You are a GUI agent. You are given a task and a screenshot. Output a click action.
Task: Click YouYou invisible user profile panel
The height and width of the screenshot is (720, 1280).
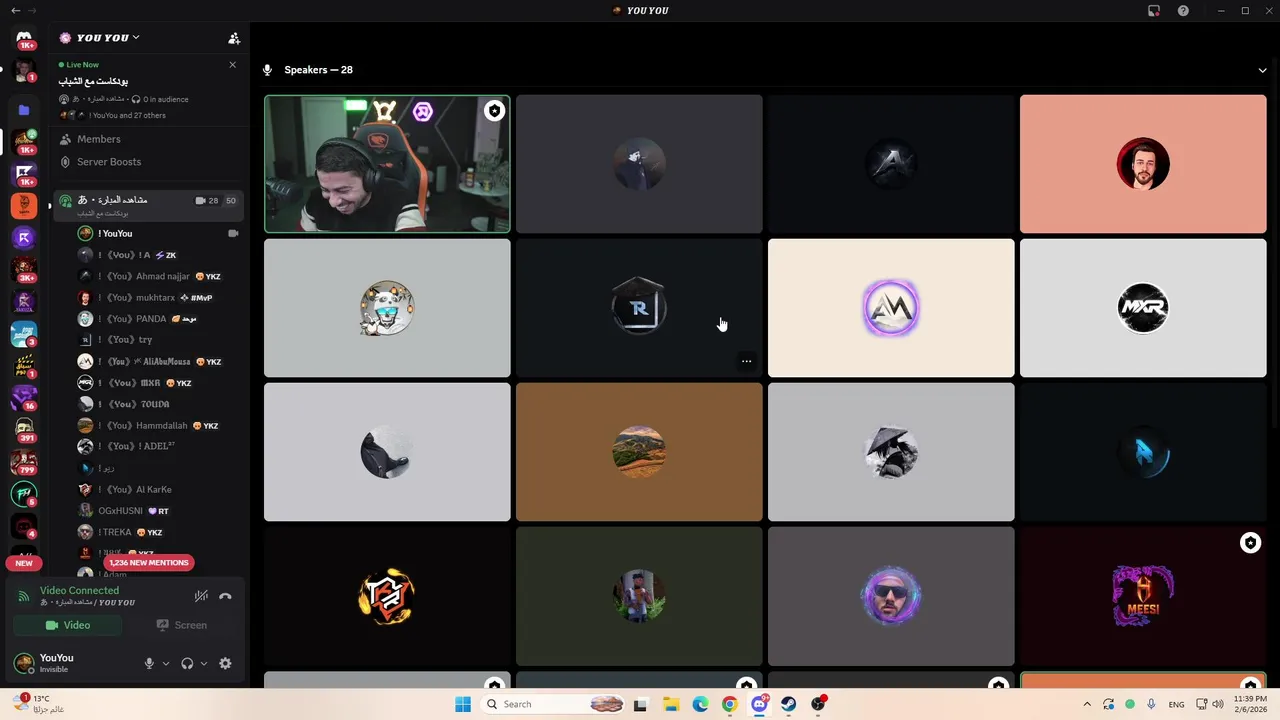click(70, 663)
